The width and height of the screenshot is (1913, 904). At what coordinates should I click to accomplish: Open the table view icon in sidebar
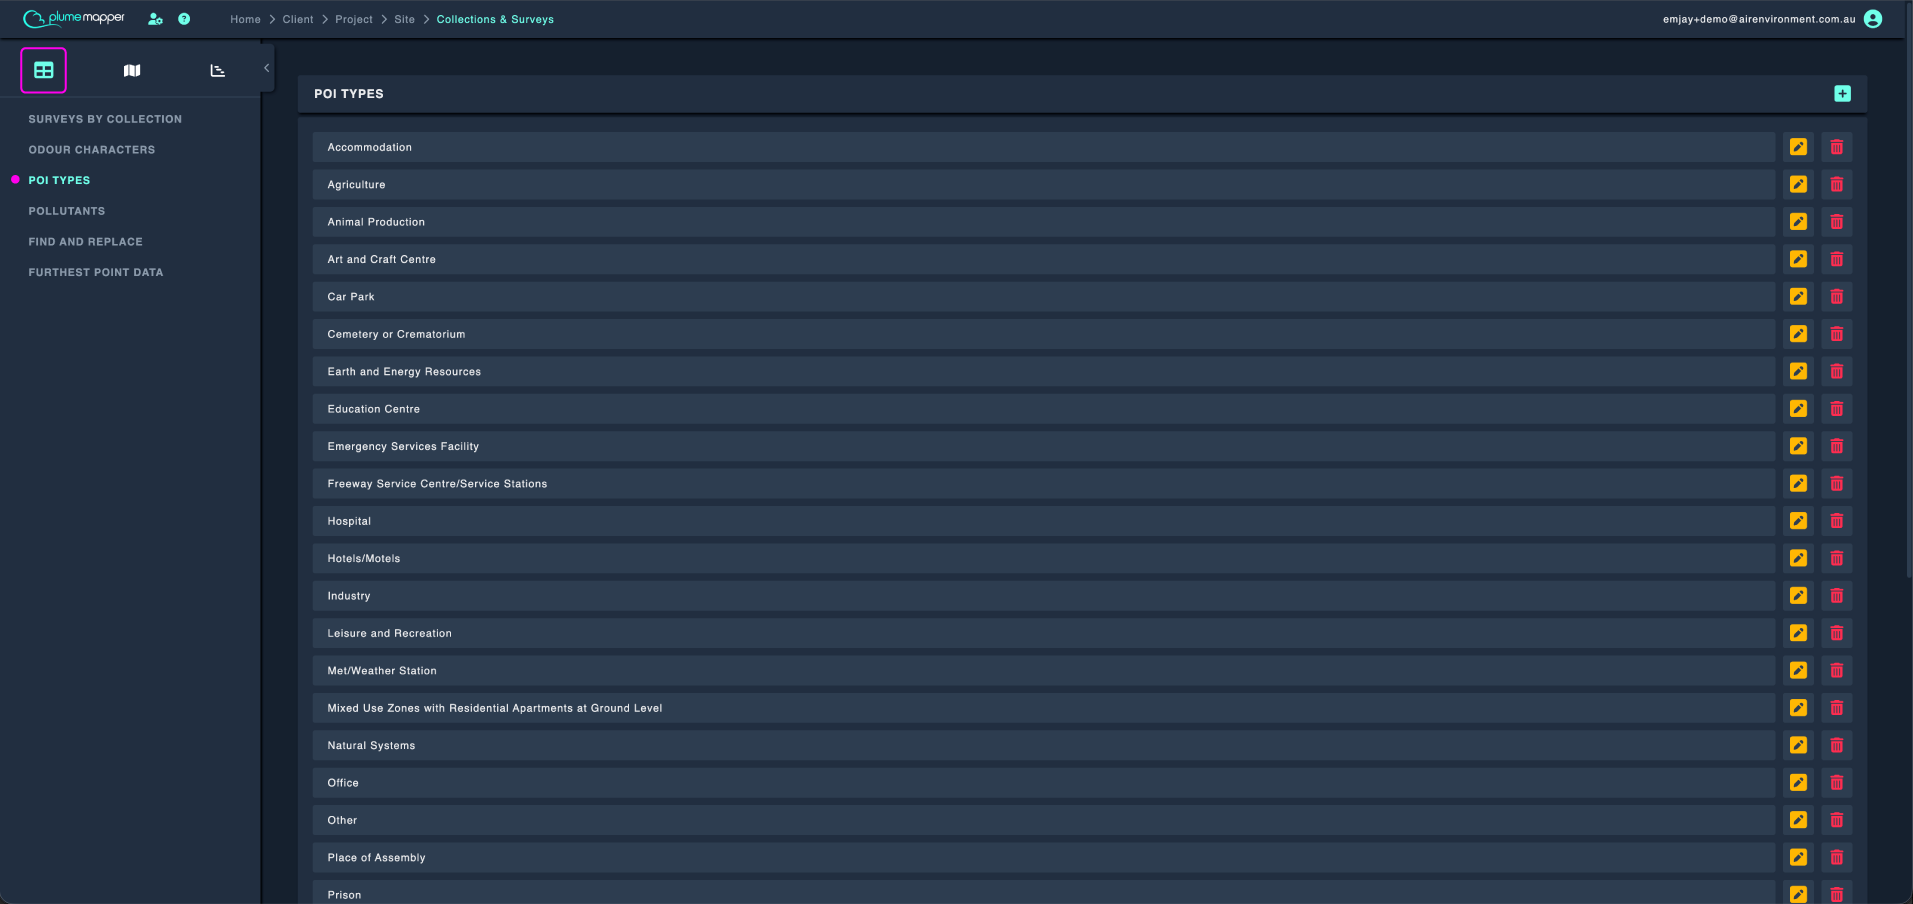[x=44, y=70]
